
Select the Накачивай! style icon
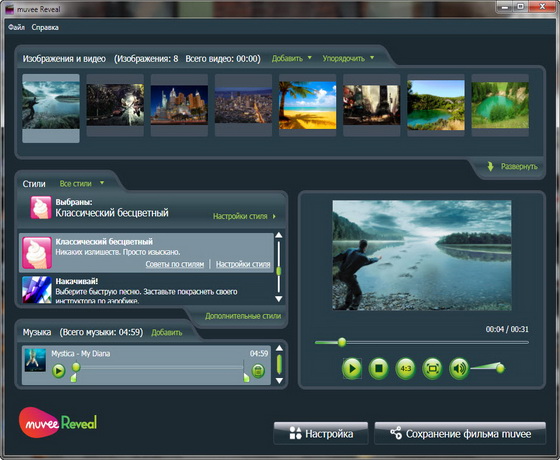(37, 290)
